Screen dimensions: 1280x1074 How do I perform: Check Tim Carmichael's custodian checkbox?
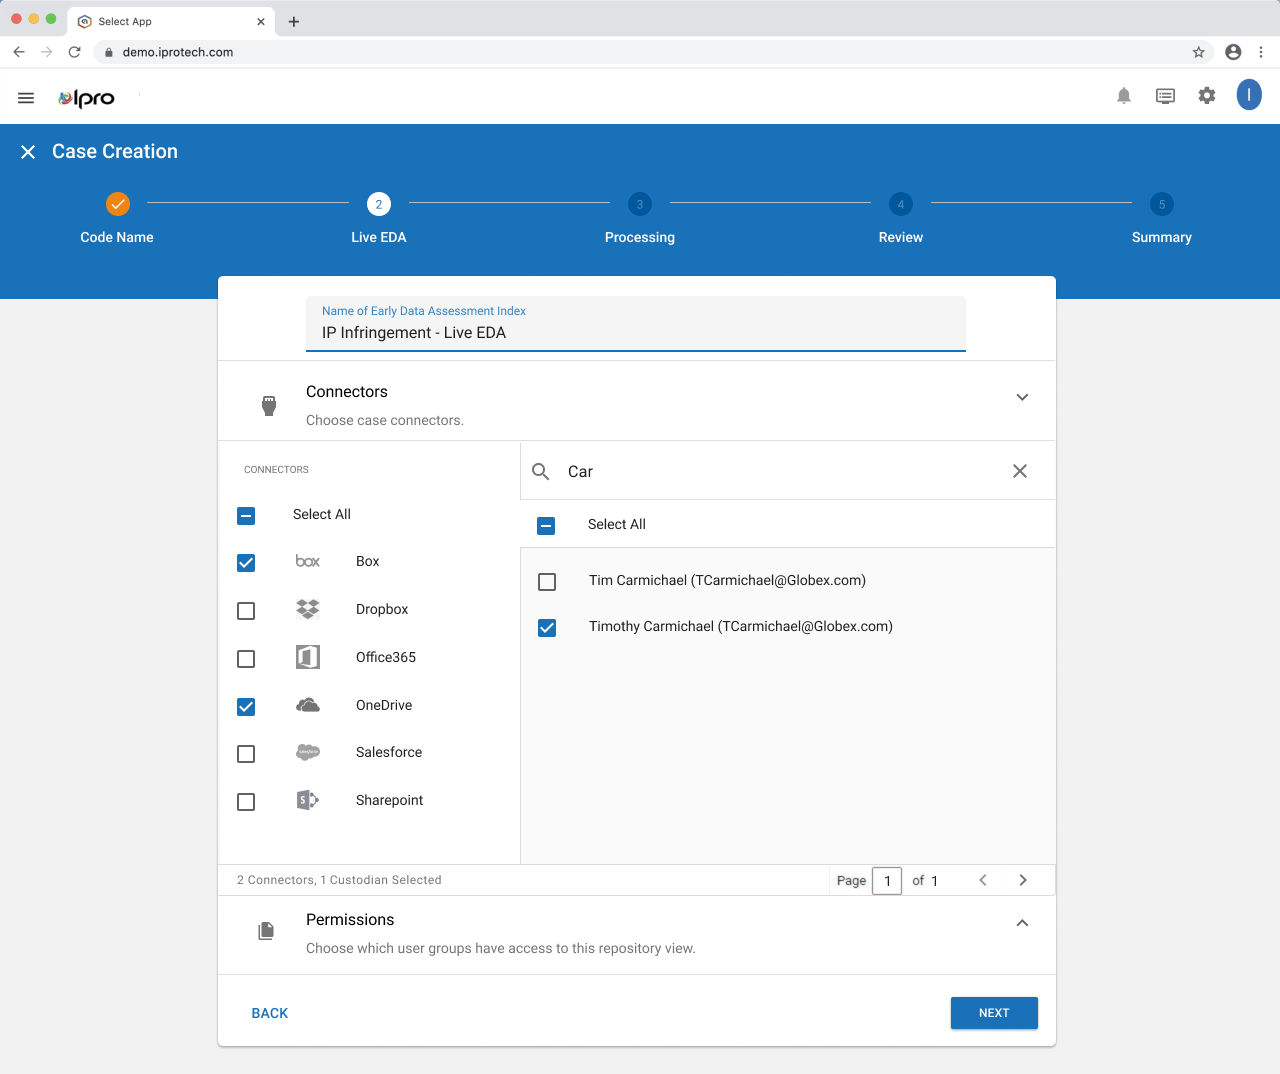tap(547, 581)
